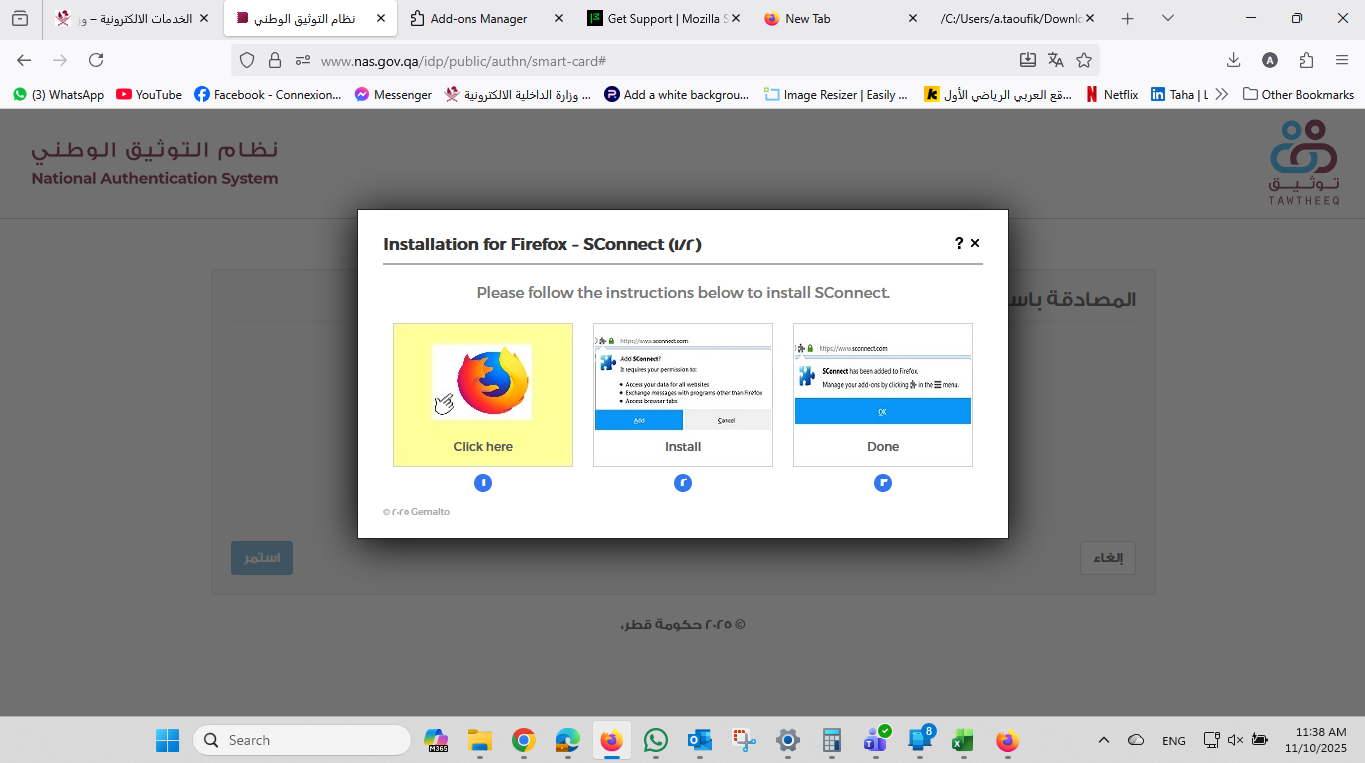1365x763 pixels.
Task: Open the Netflix bookmark
Action: point(1112,94)
